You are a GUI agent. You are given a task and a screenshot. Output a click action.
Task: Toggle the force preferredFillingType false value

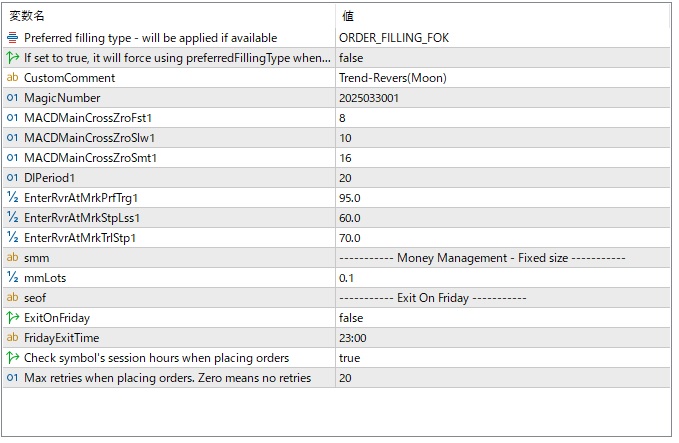coord(351,58)
